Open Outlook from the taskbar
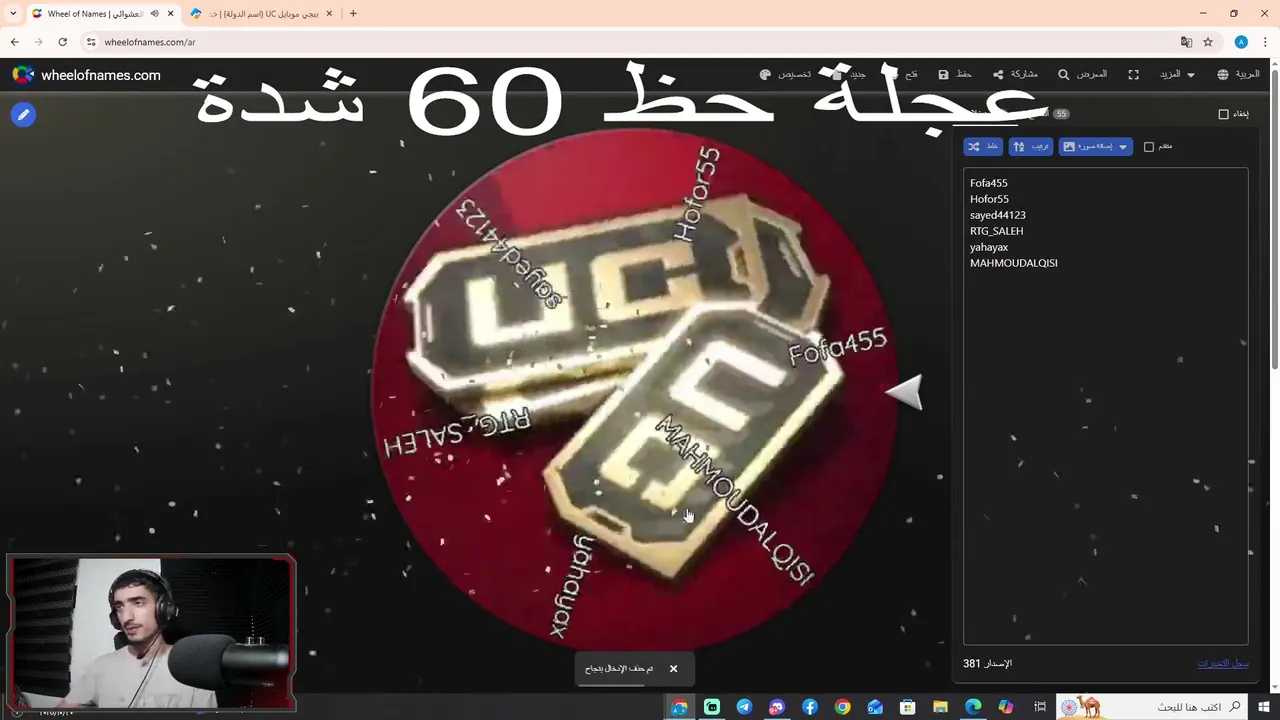 (x=875, y=707)
